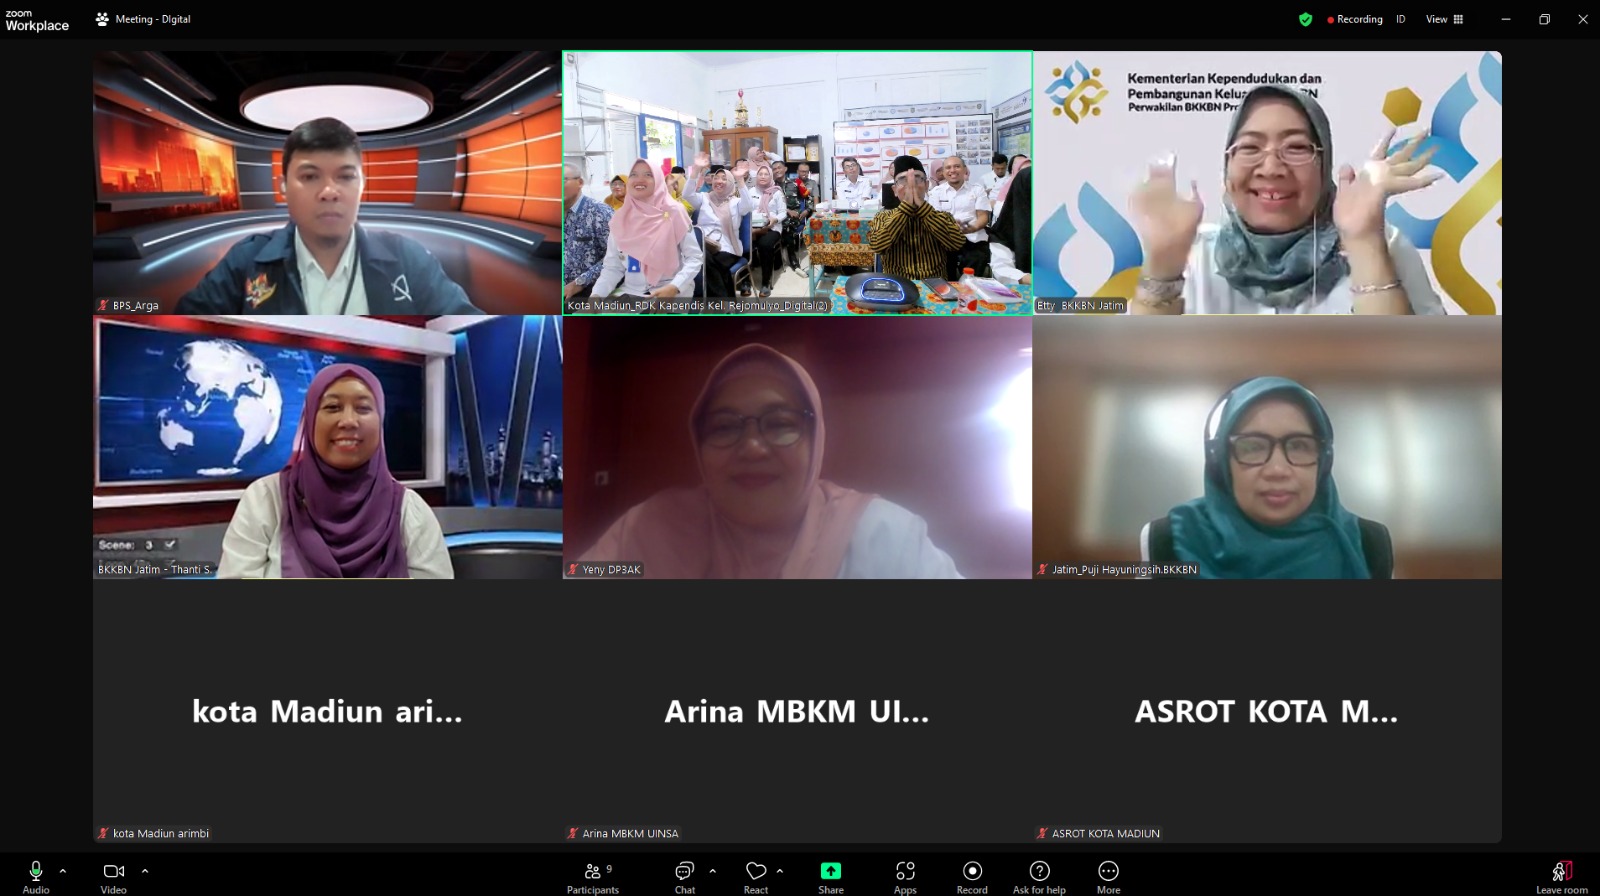Toggle meeting recording with Record button
Image resolution: width=1600 pixels, height=896 pixels.
[x=972, y=875]
